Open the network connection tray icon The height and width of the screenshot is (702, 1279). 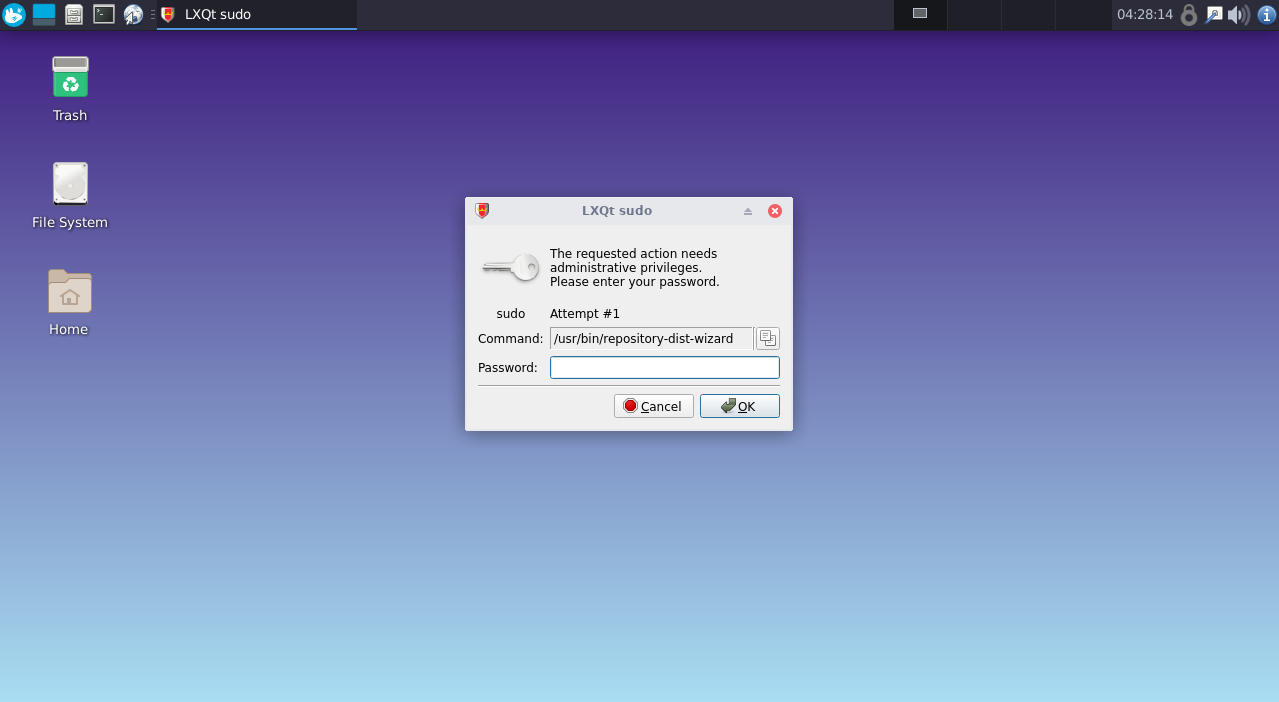[x=1214, y=14]
